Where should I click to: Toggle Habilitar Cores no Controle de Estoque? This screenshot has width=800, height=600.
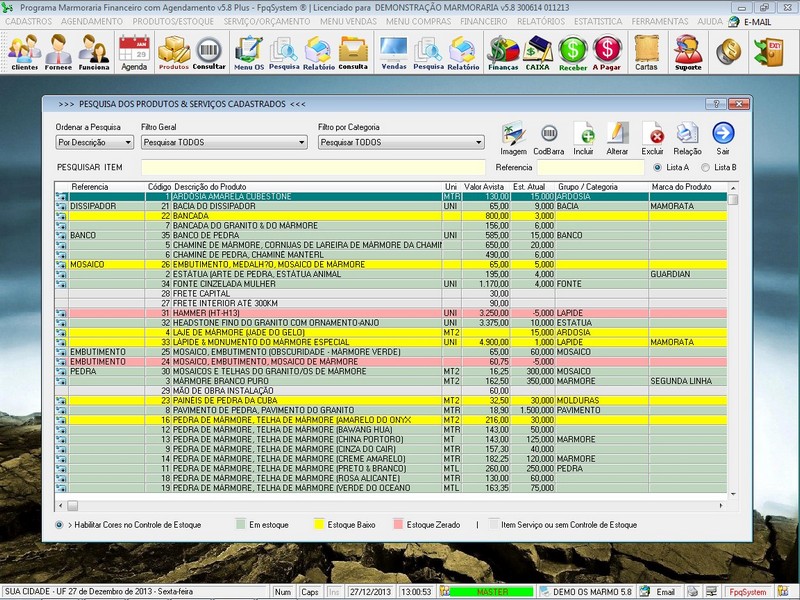(60, 524)
